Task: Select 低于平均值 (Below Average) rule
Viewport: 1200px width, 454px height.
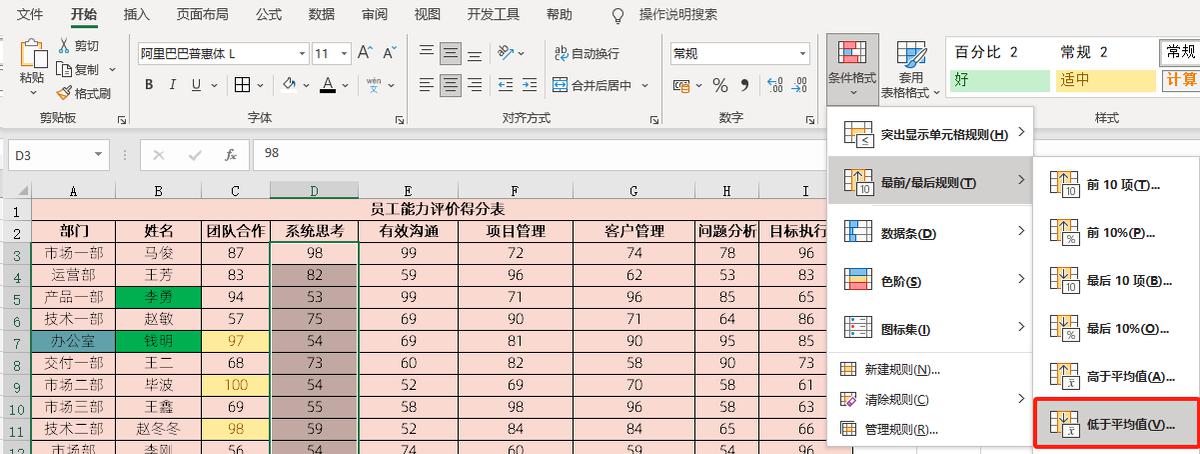Action: [1115, 424]
